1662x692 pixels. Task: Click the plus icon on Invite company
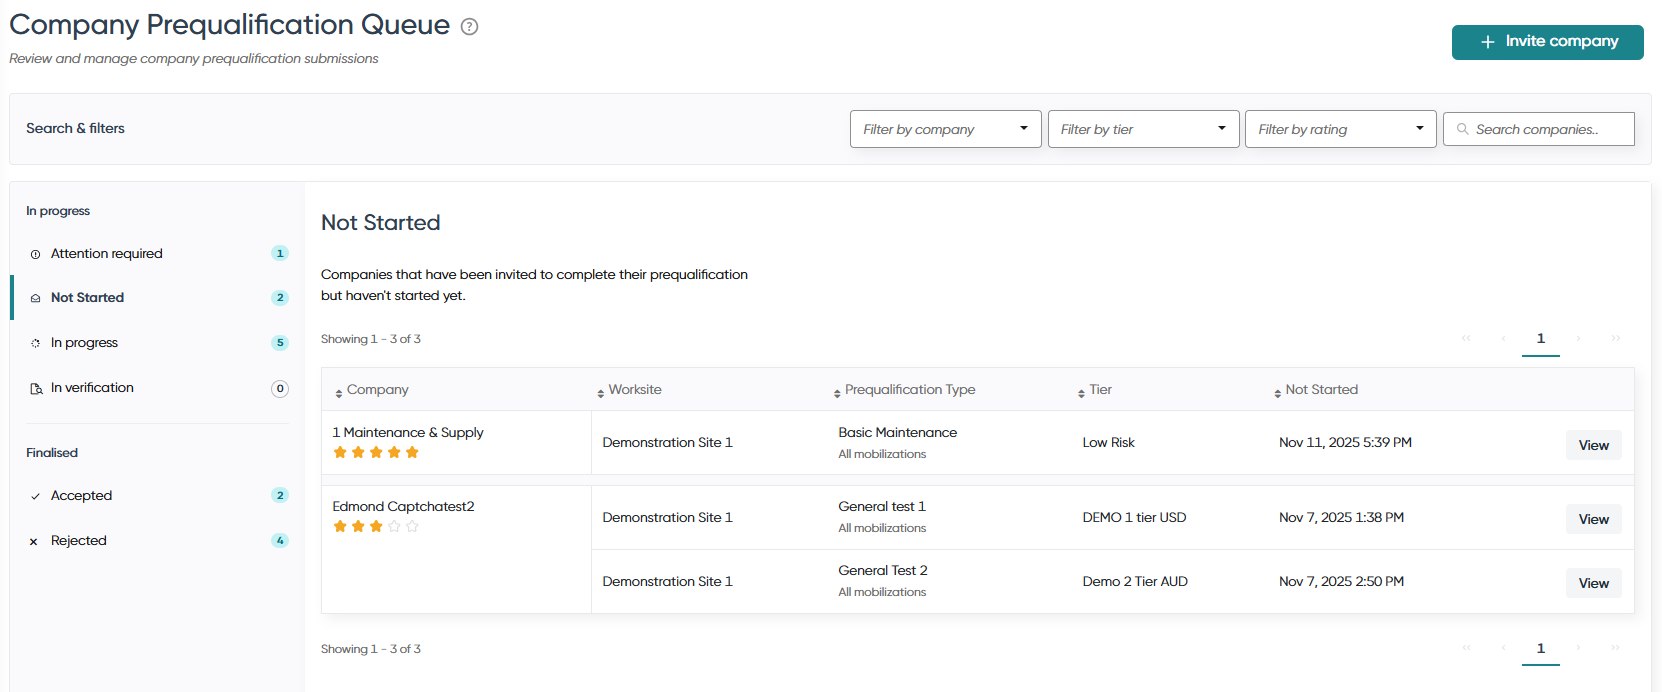1487,42
